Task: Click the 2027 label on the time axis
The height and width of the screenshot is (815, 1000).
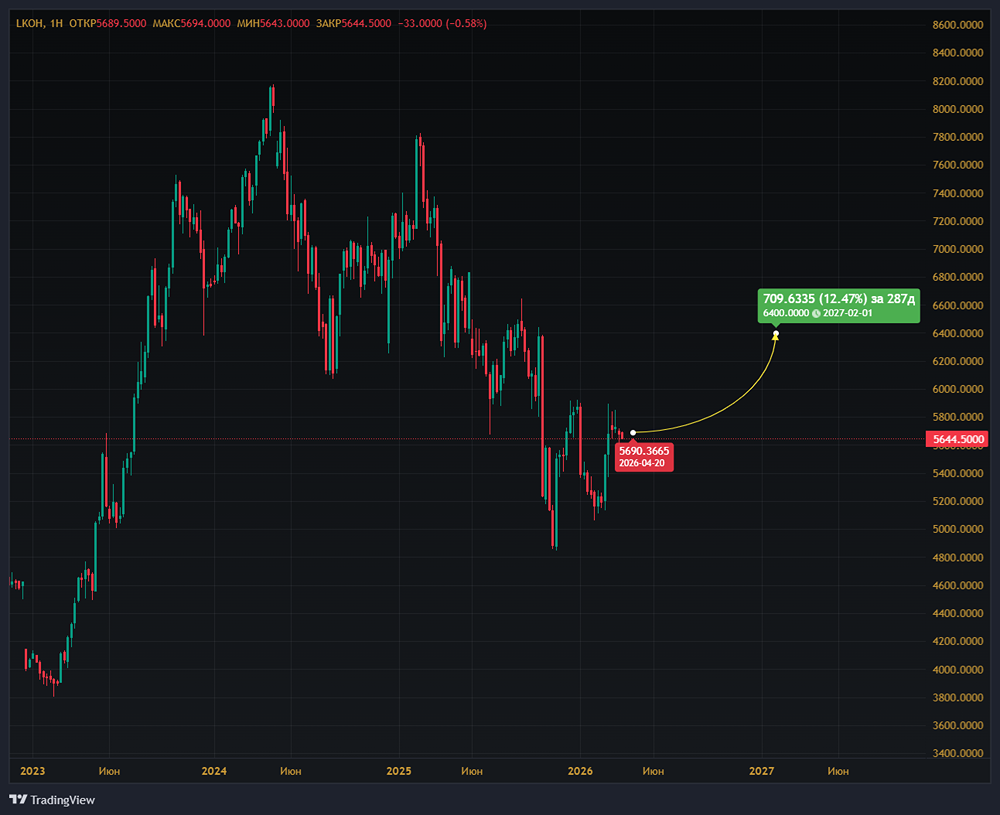Action: (762, 771)
